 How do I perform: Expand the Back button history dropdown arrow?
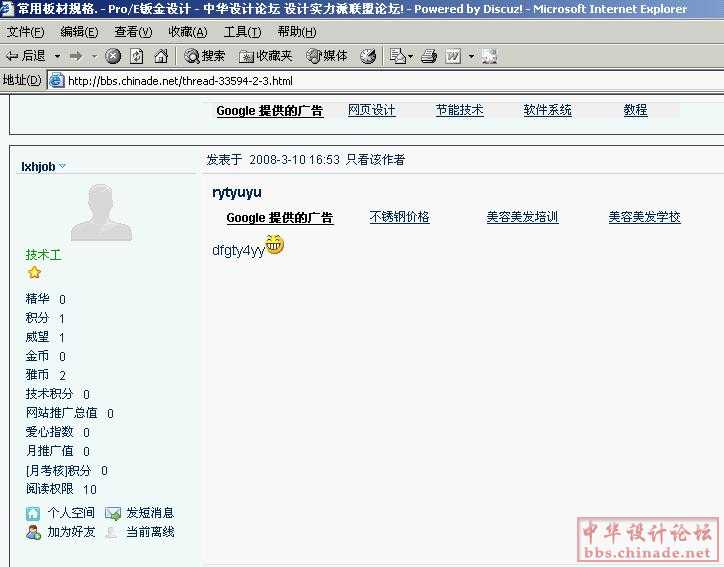coord(57,56)
